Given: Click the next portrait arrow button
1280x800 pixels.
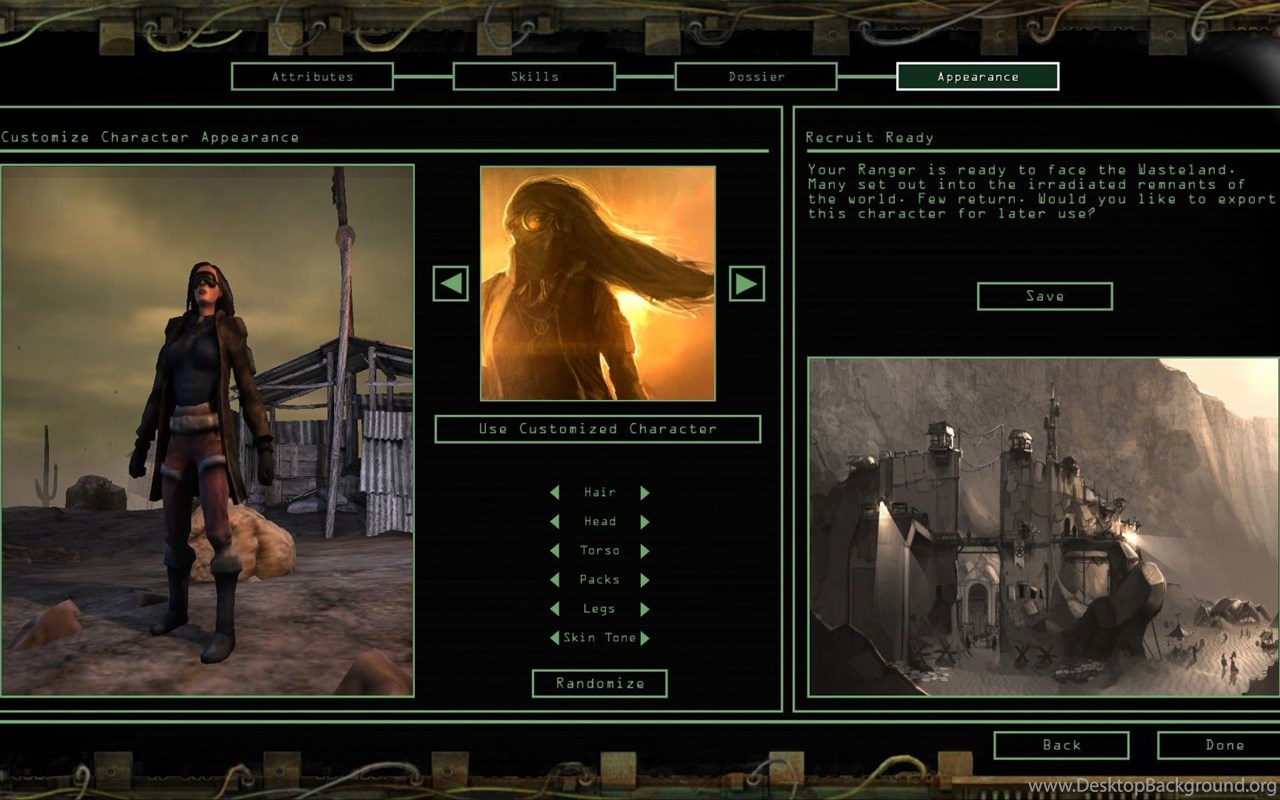Looking at the screenshot, I should click(x=746, y=284).
